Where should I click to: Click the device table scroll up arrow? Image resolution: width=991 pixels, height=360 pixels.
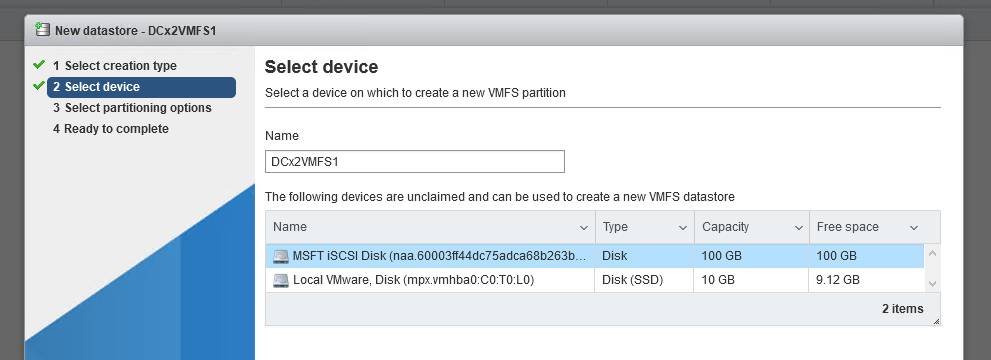click(x=932, y=254)
